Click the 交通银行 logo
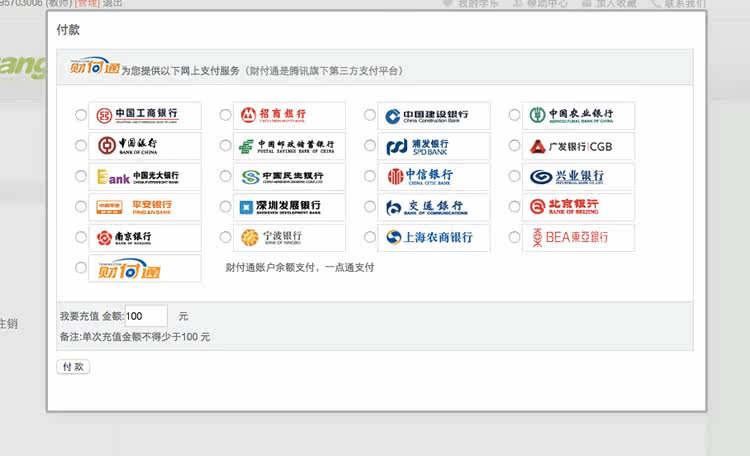This screenshot has height=456, width=750. point(434,207)
